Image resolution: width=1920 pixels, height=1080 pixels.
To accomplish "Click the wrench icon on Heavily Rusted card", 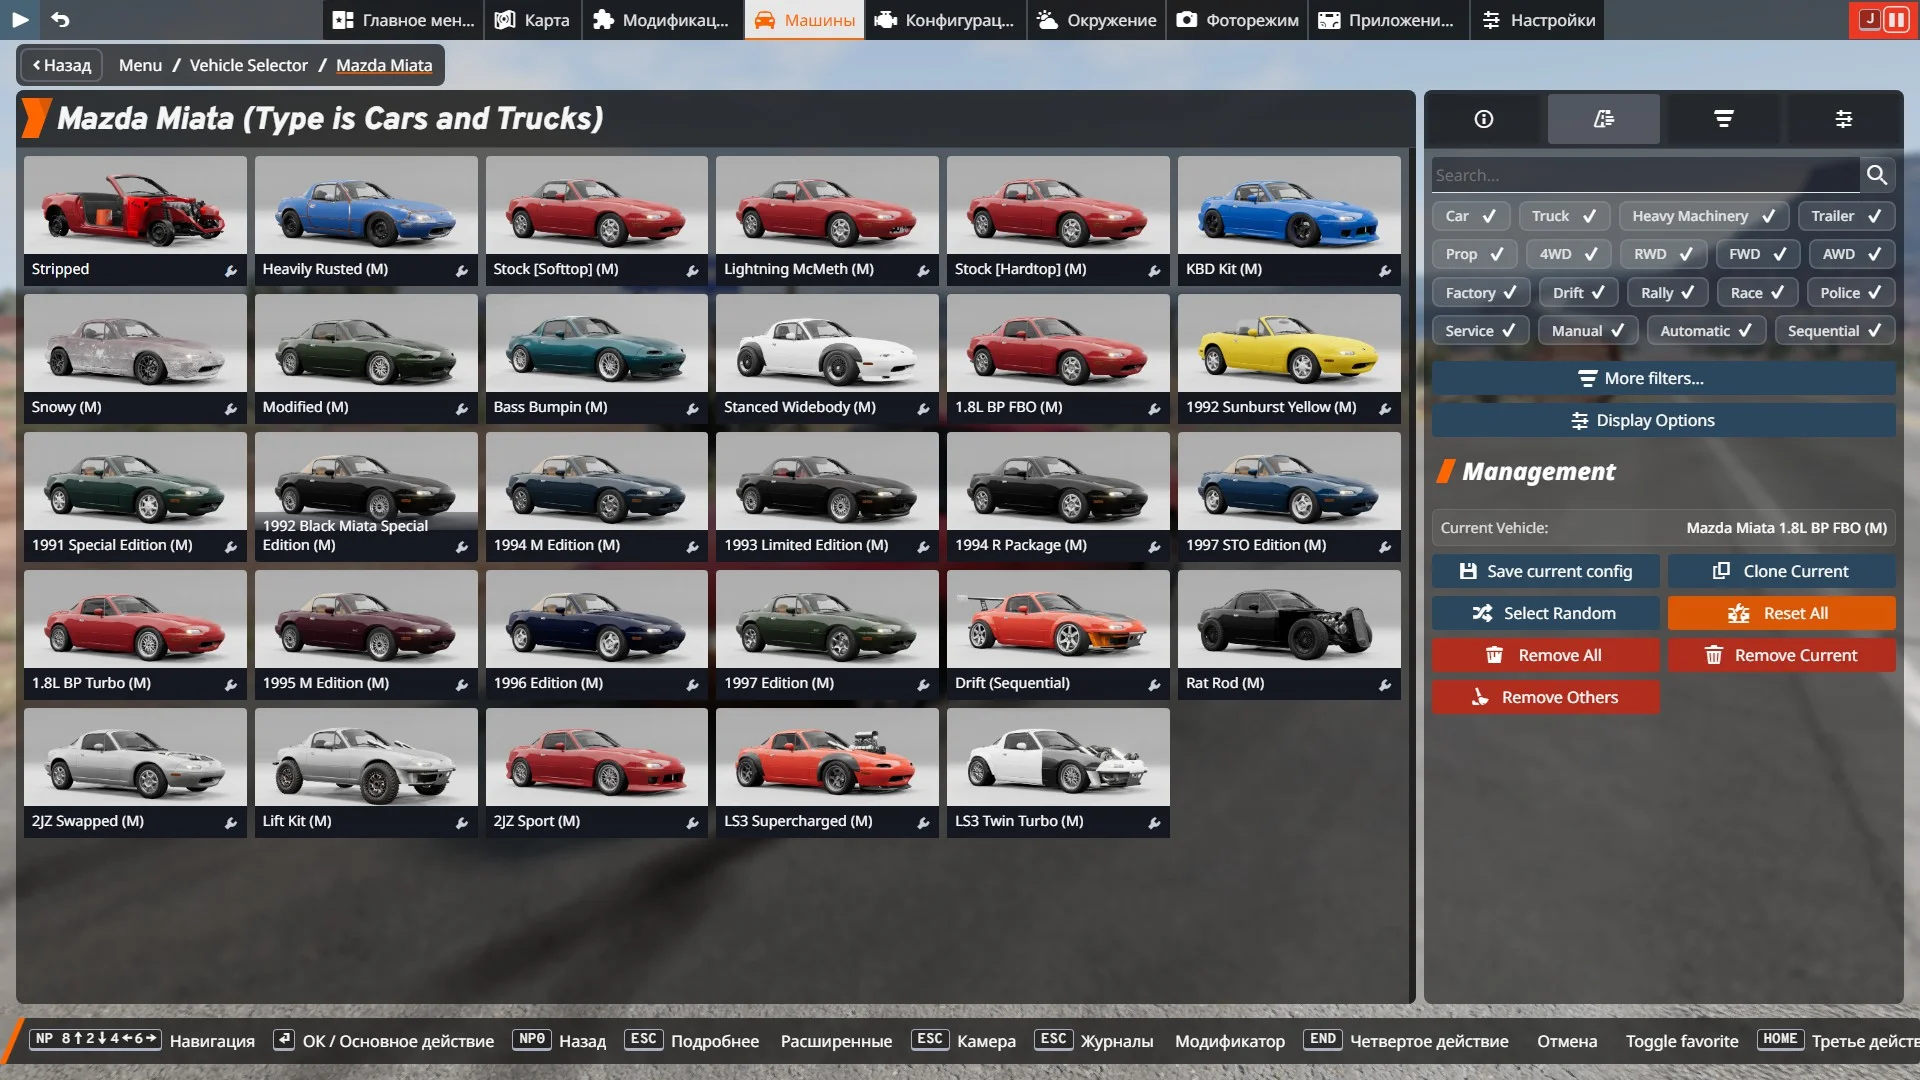I will click(x=462, y=270).
